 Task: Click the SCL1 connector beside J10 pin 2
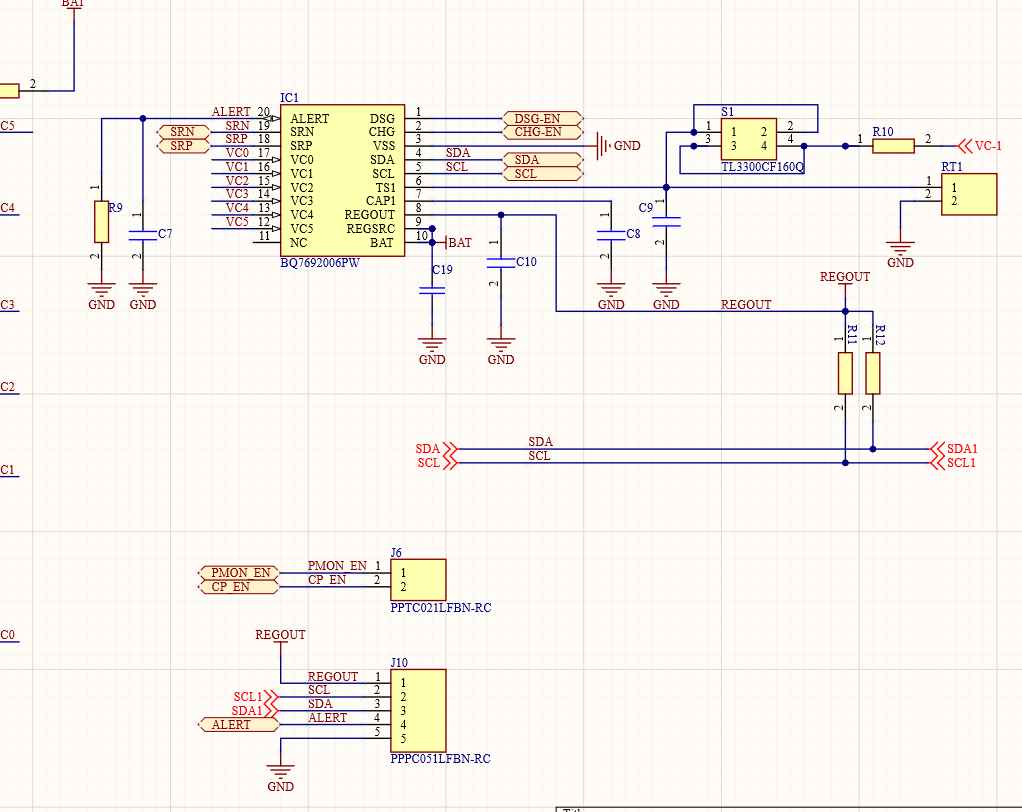(256, 697)
